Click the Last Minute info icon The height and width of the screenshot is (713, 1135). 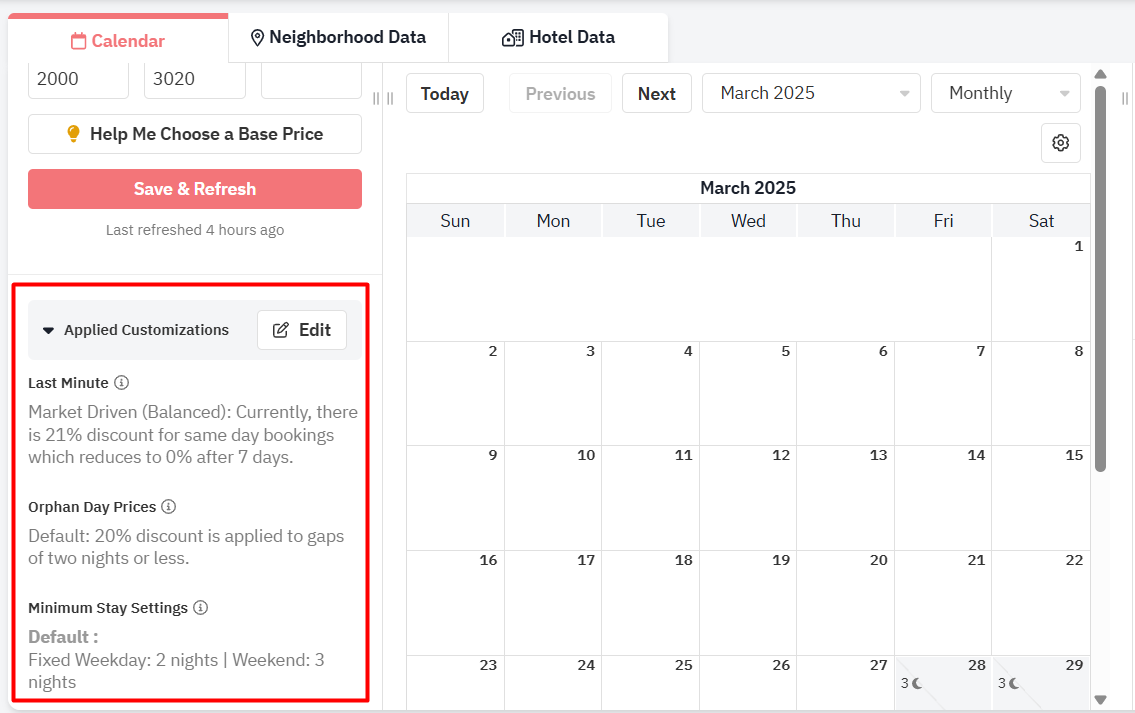(122, 383)
